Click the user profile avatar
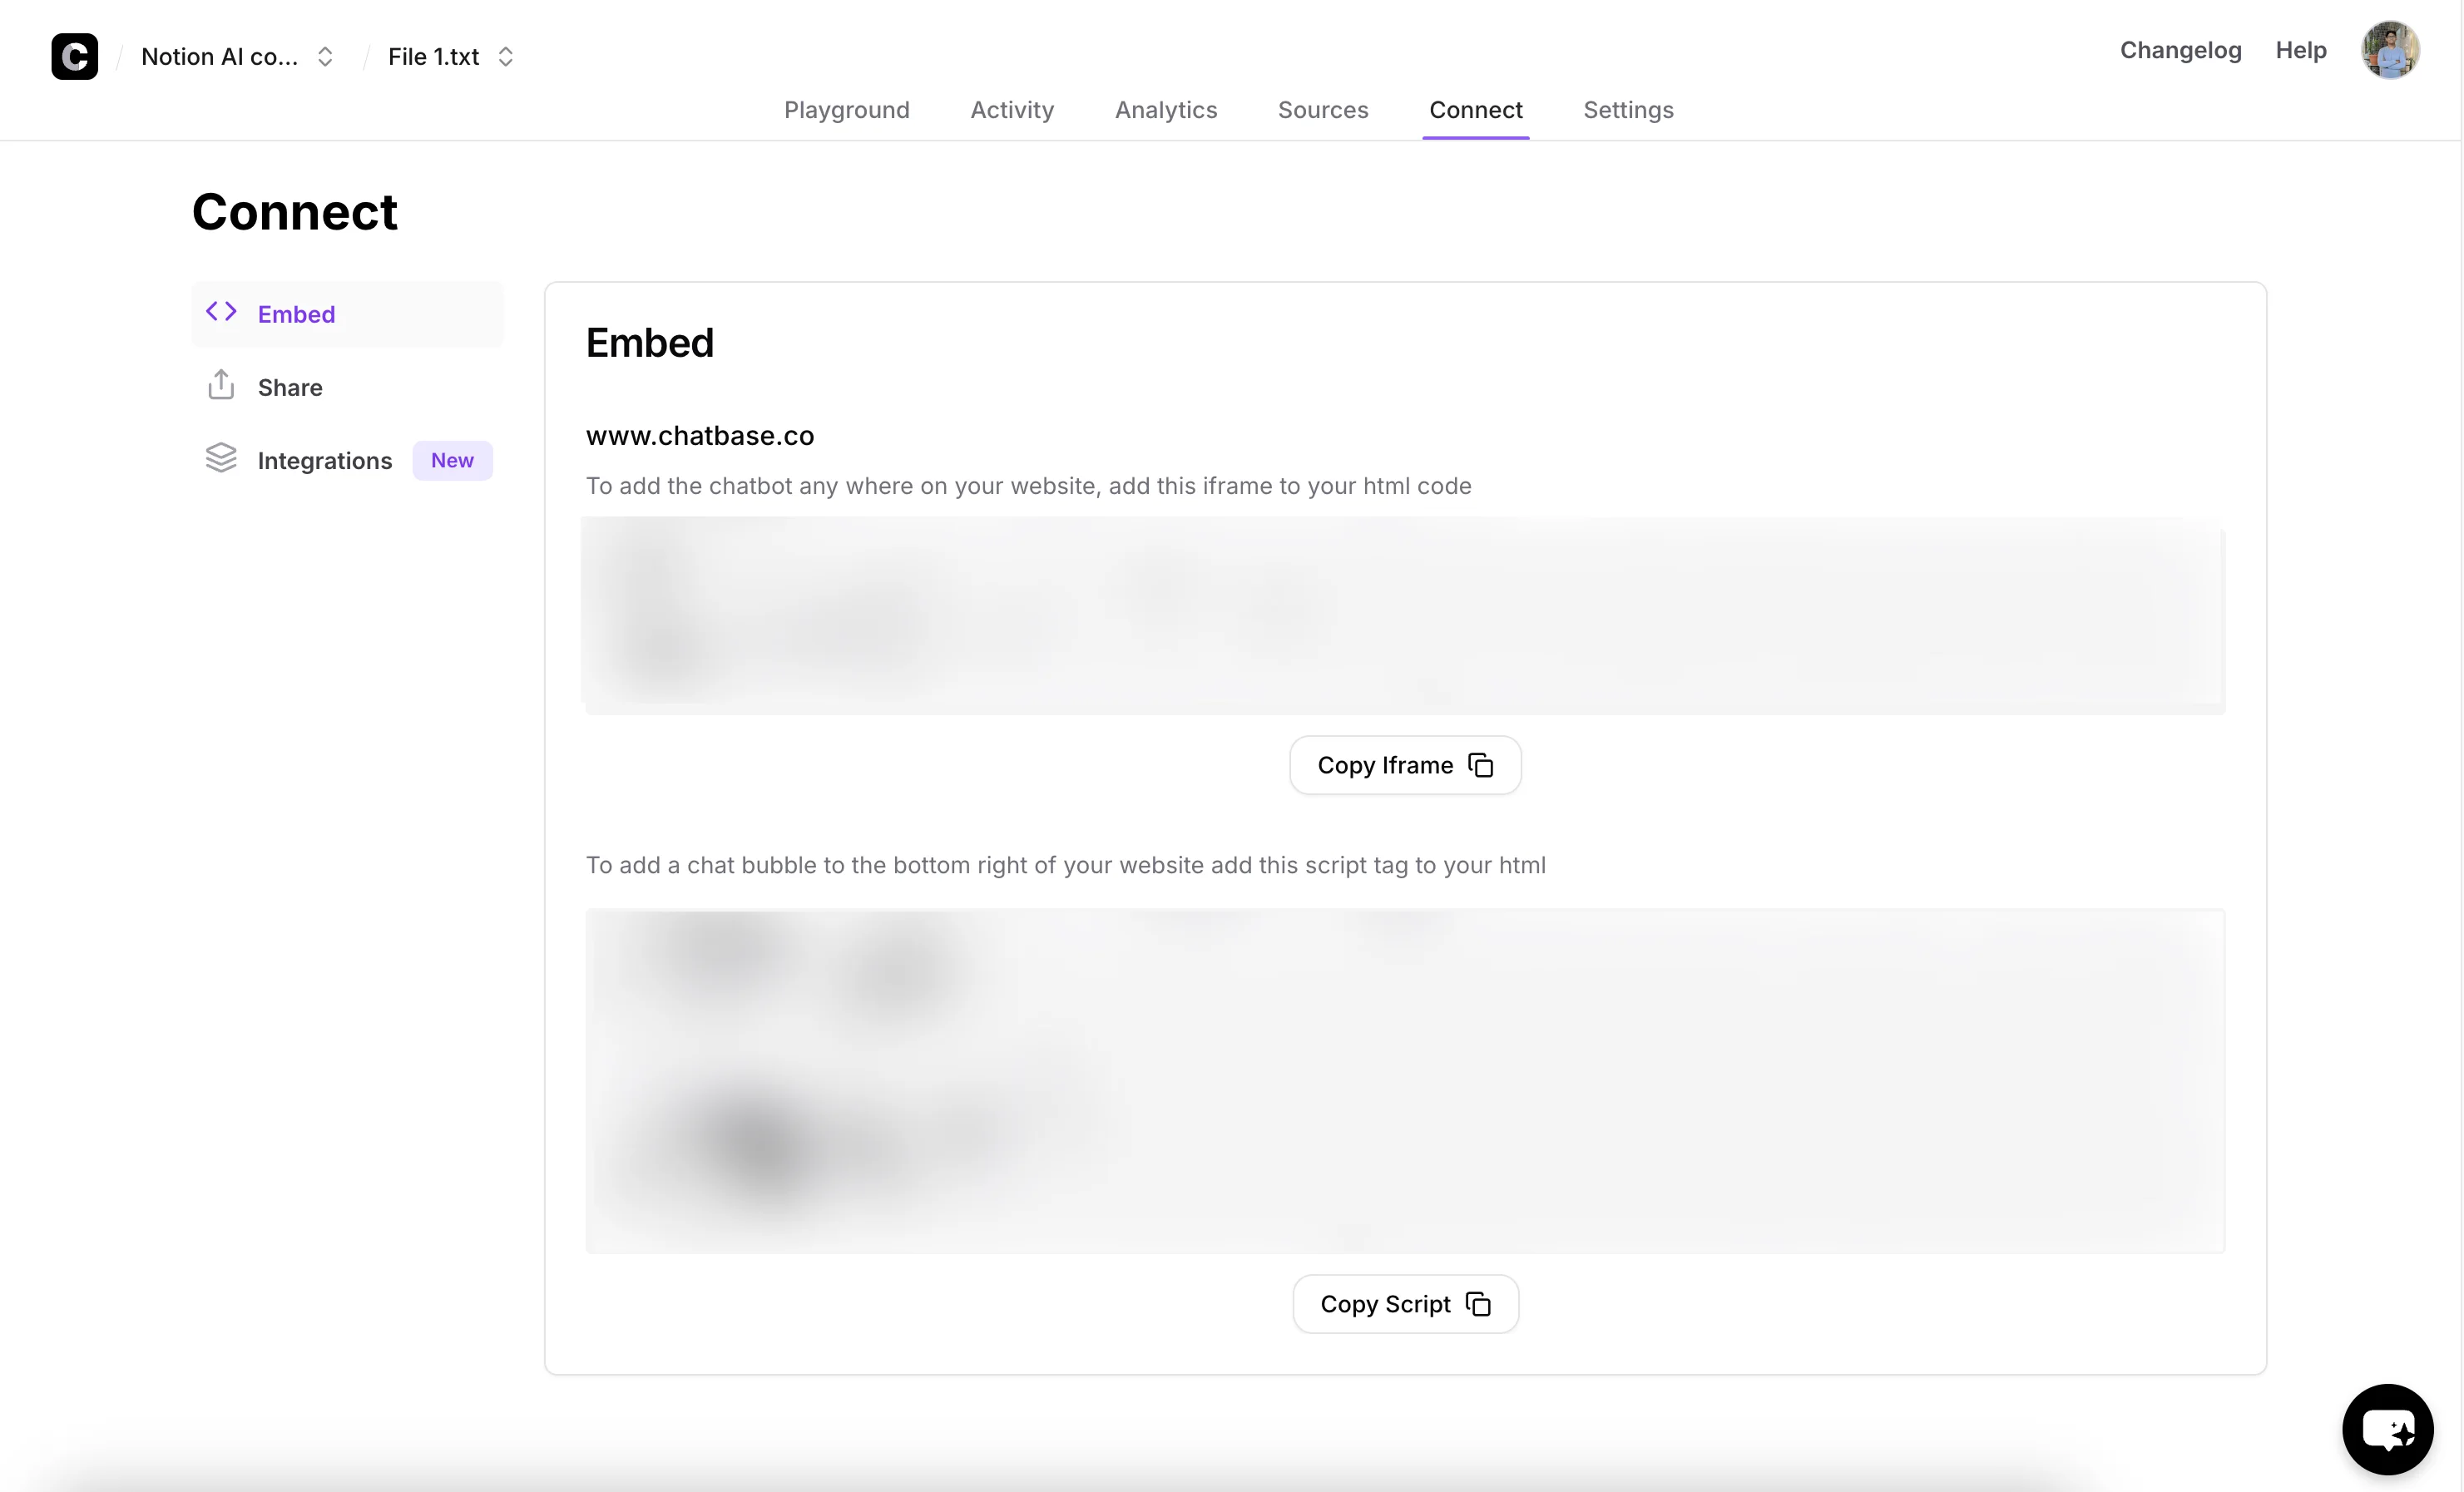 (x=2389, y=50)
